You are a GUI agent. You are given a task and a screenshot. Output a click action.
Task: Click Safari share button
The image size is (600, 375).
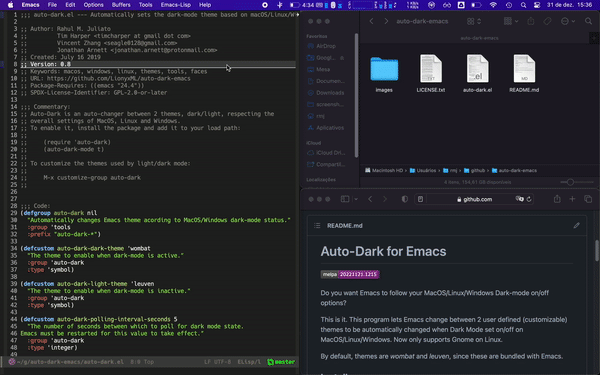click(x=557, y=199)
